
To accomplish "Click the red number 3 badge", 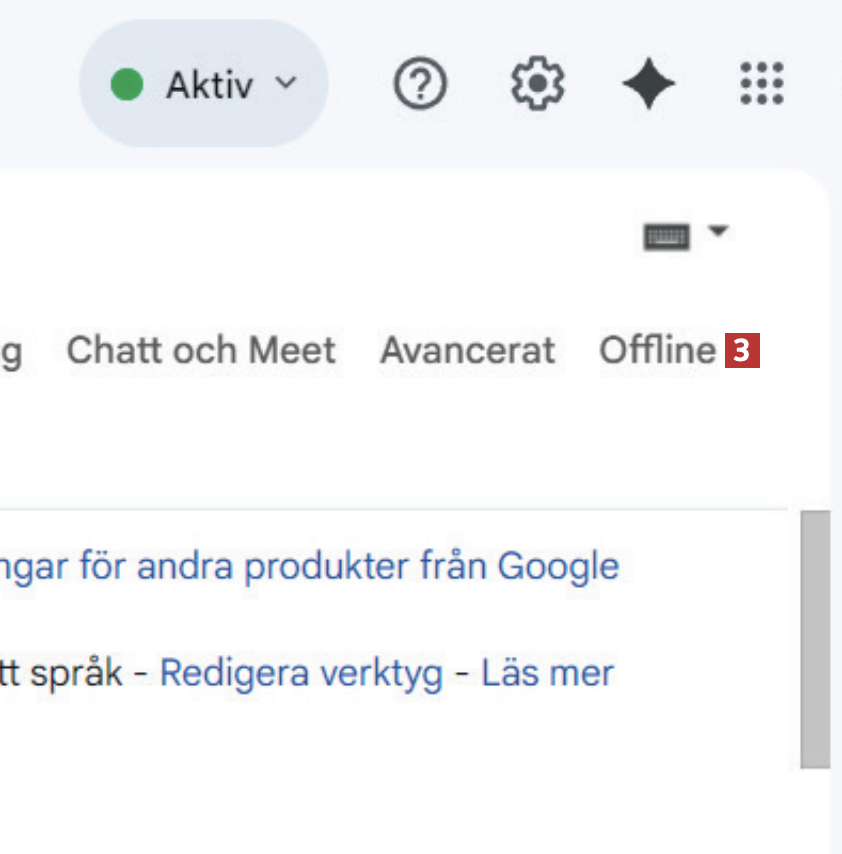I will pyautogui.click(x=742, y=352).
